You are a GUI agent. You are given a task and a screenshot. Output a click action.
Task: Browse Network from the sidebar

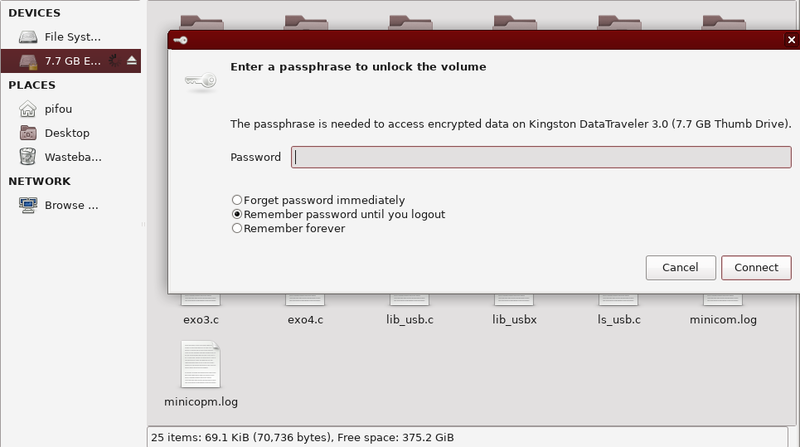[x=71, y=206]
